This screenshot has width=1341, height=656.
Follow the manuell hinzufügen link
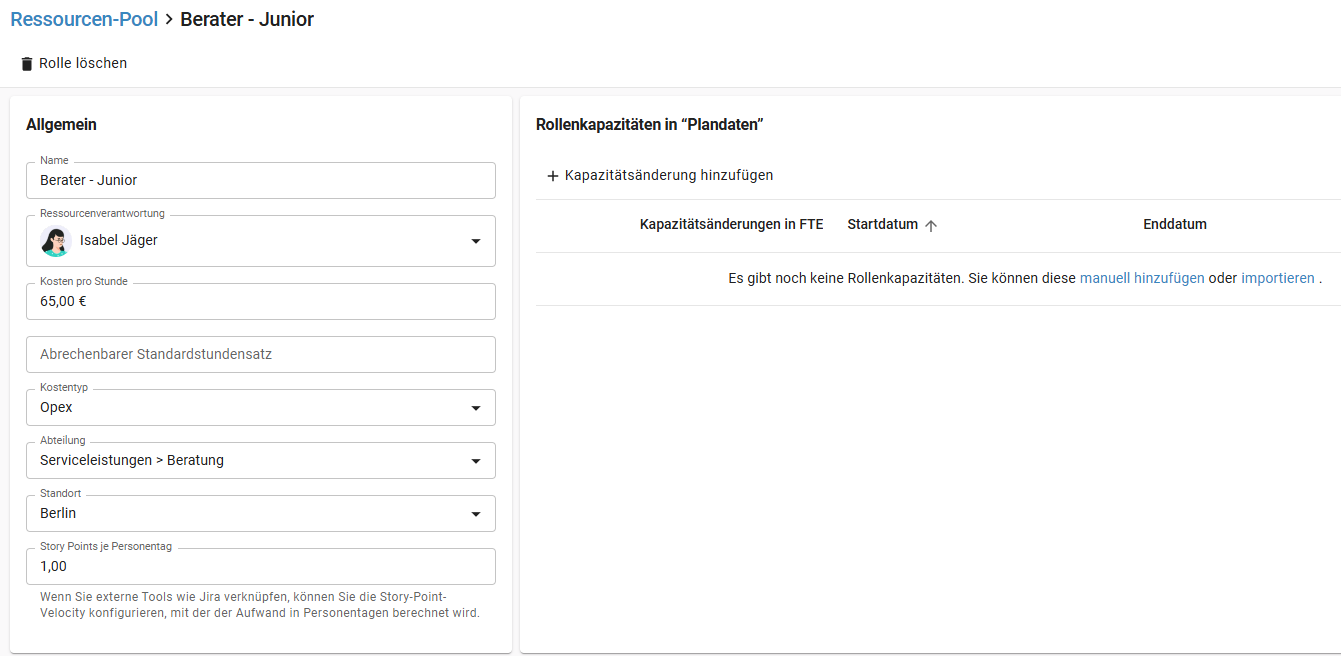point(1142,278)
